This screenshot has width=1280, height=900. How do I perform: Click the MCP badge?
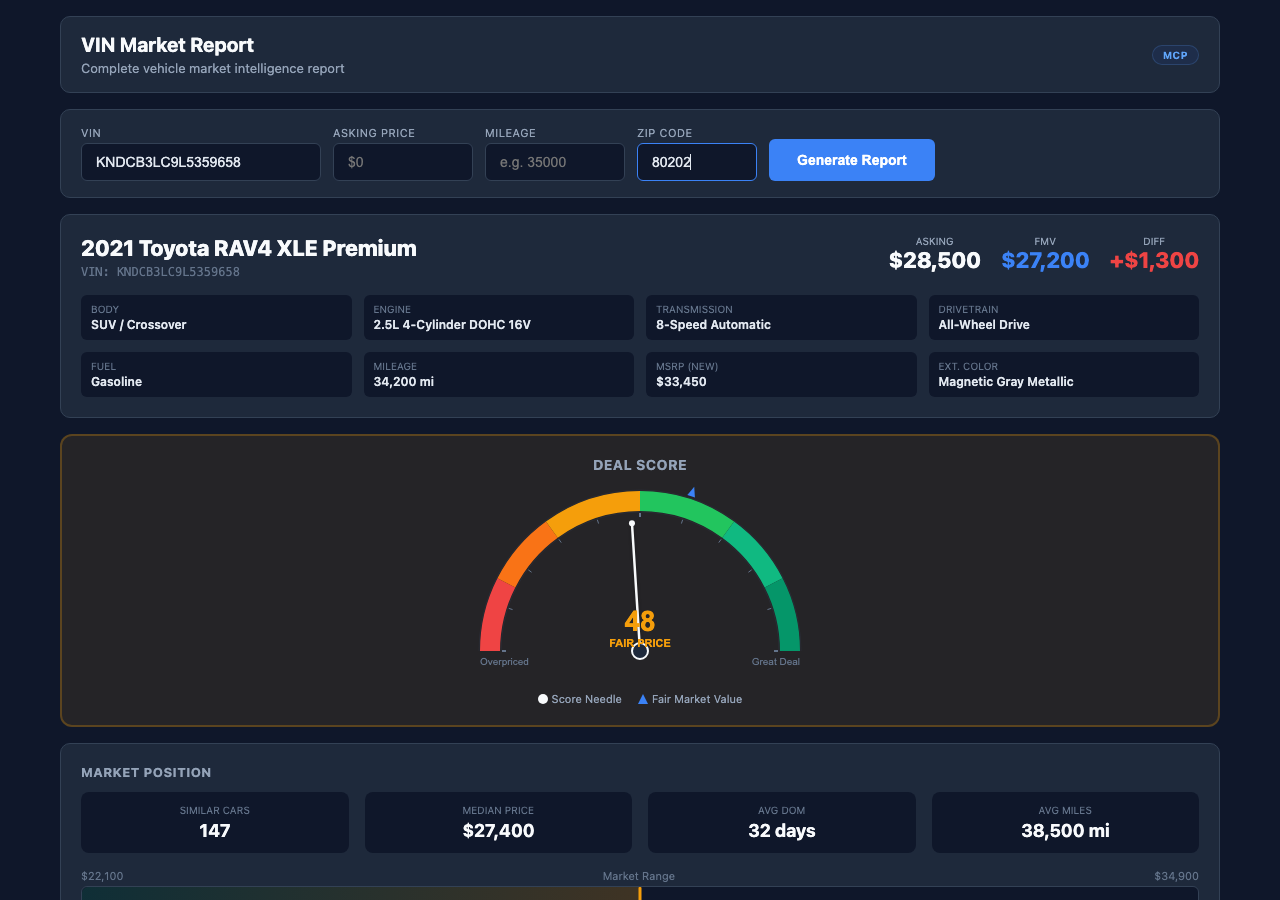1175,55
